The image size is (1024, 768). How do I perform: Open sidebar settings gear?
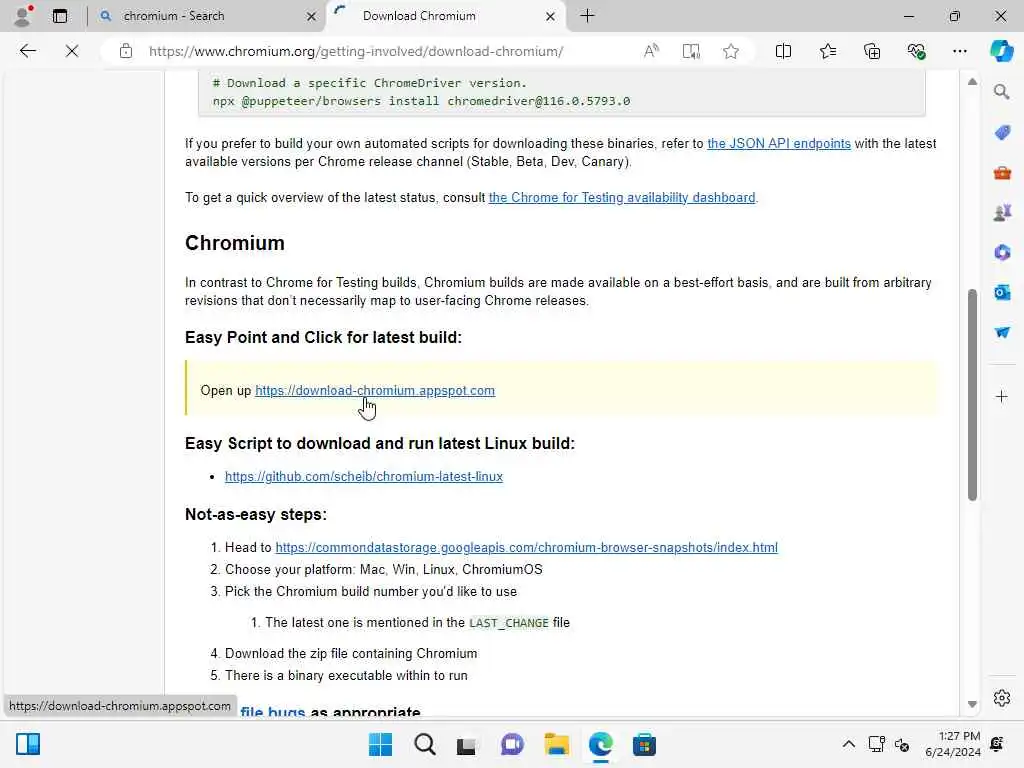coord(1002,698)
